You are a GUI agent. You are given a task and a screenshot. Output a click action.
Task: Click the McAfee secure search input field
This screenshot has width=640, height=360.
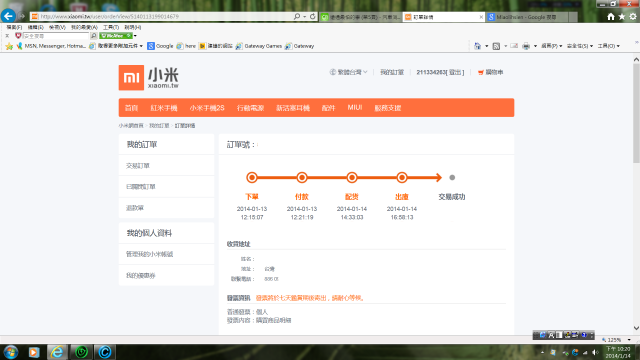(x=56, y=36)
